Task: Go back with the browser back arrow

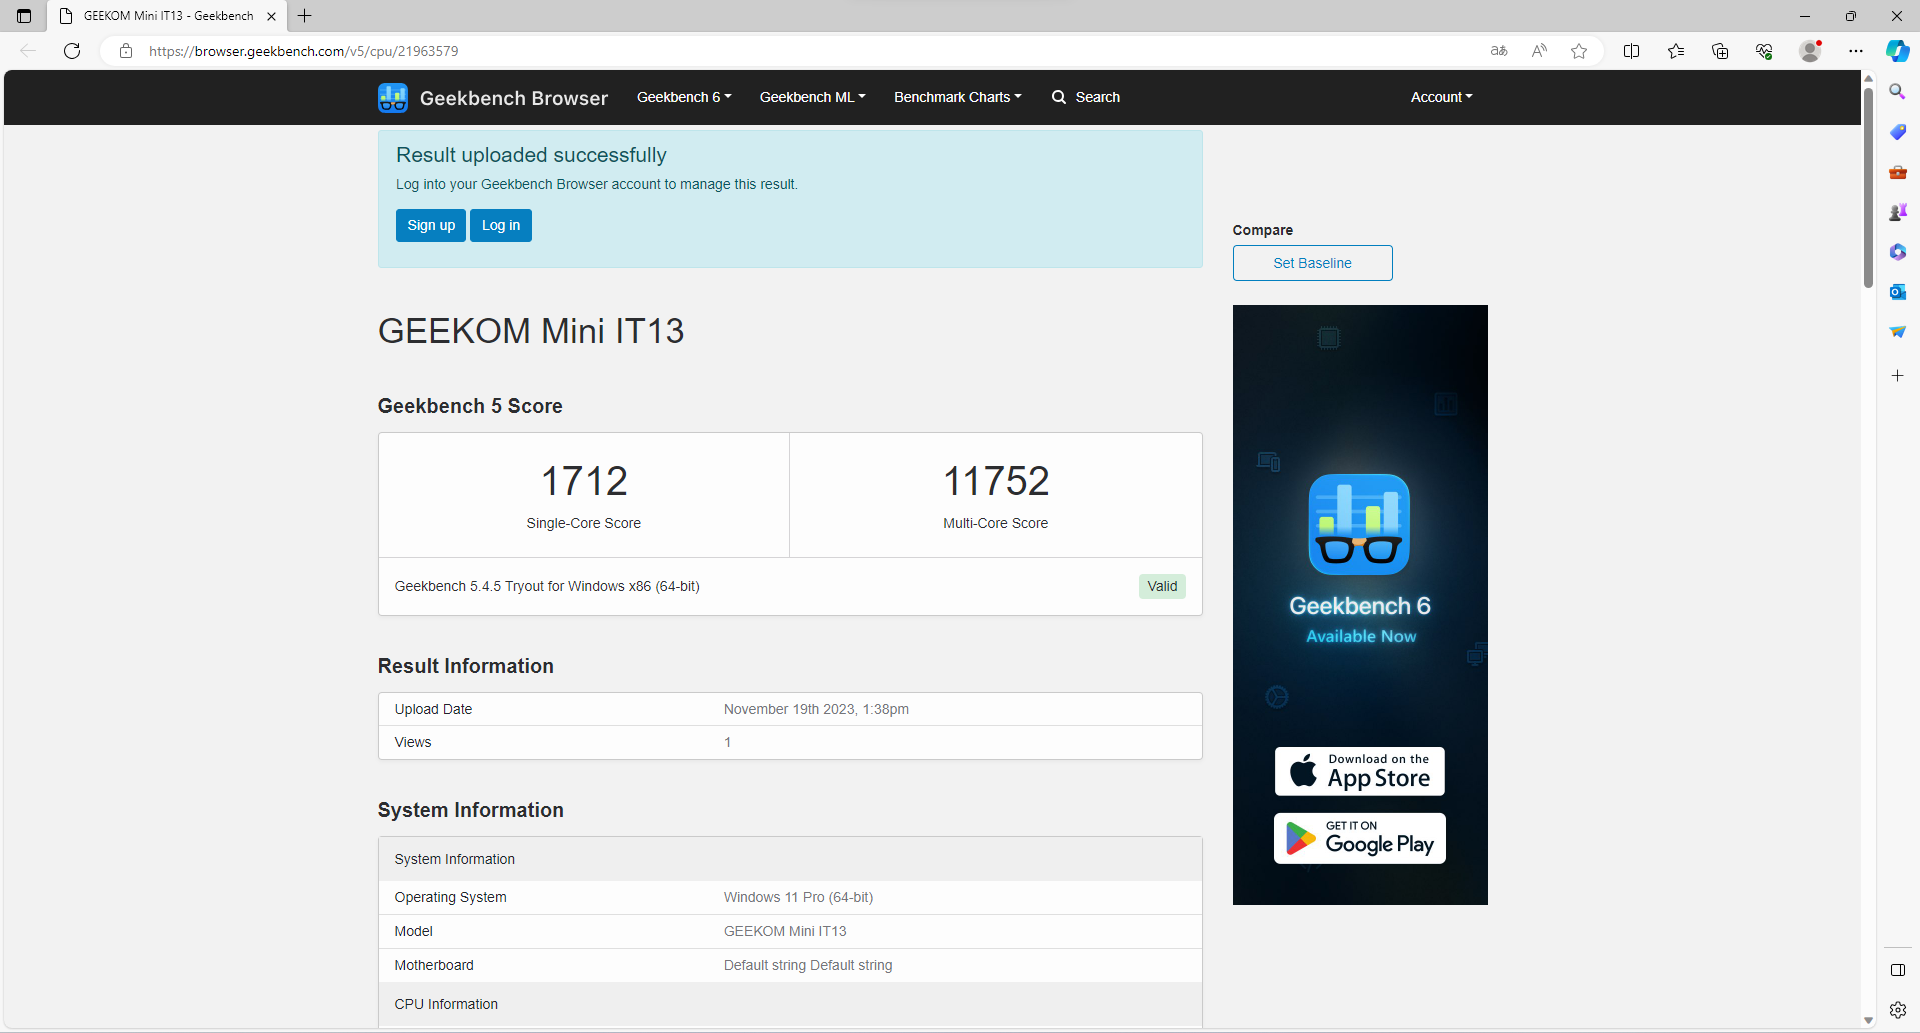Action: click(28, 51)
